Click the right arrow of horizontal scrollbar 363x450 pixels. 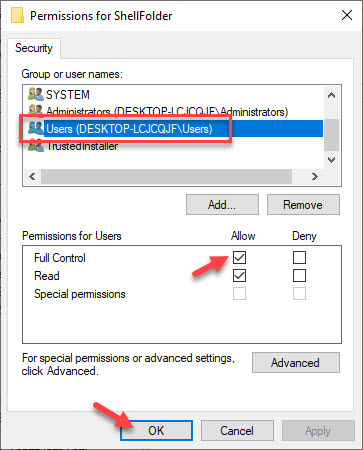315,176
